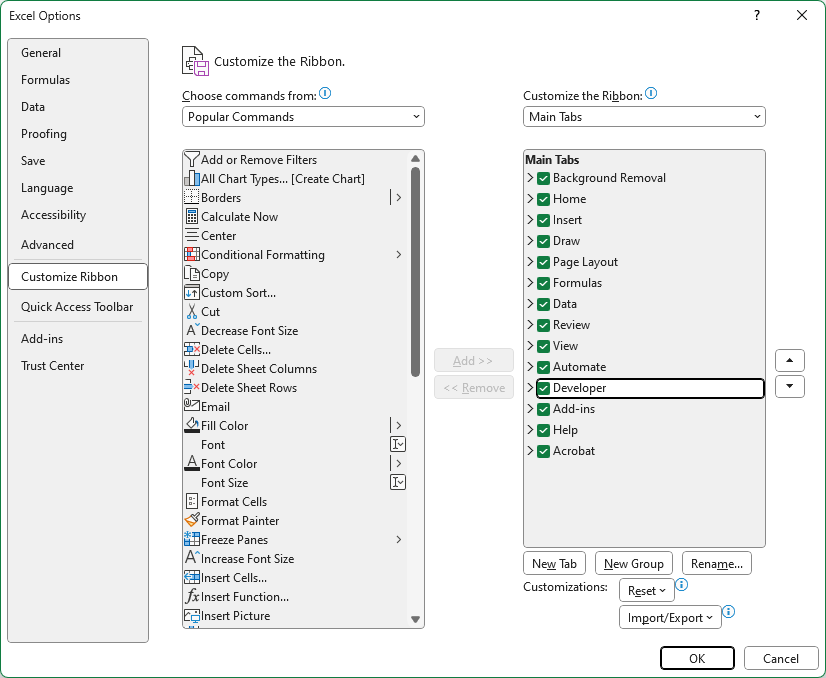
Task: Open the Popular Commands dropdown
Action: 303,116
